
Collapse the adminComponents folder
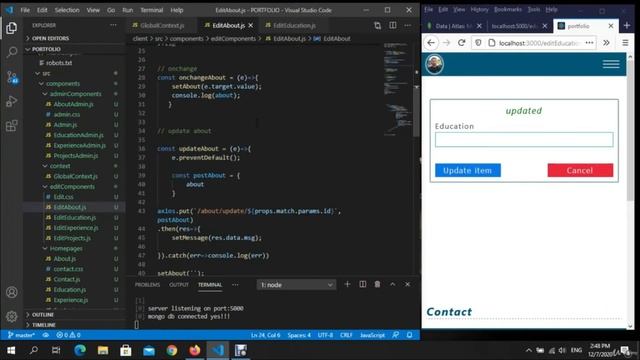pos(75,94)
